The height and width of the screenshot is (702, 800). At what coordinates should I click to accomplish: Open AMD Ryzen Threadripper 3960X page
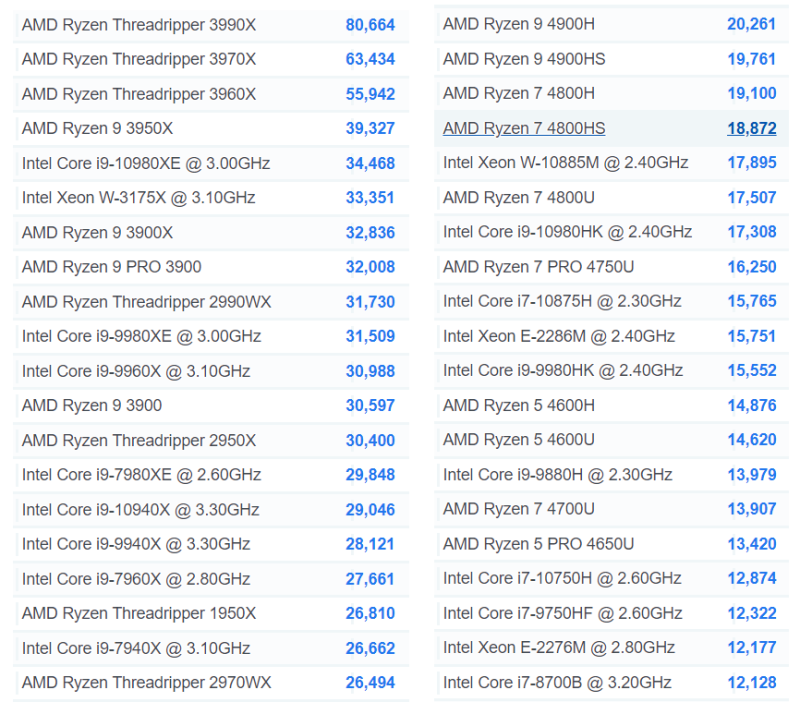pos(139,94)
